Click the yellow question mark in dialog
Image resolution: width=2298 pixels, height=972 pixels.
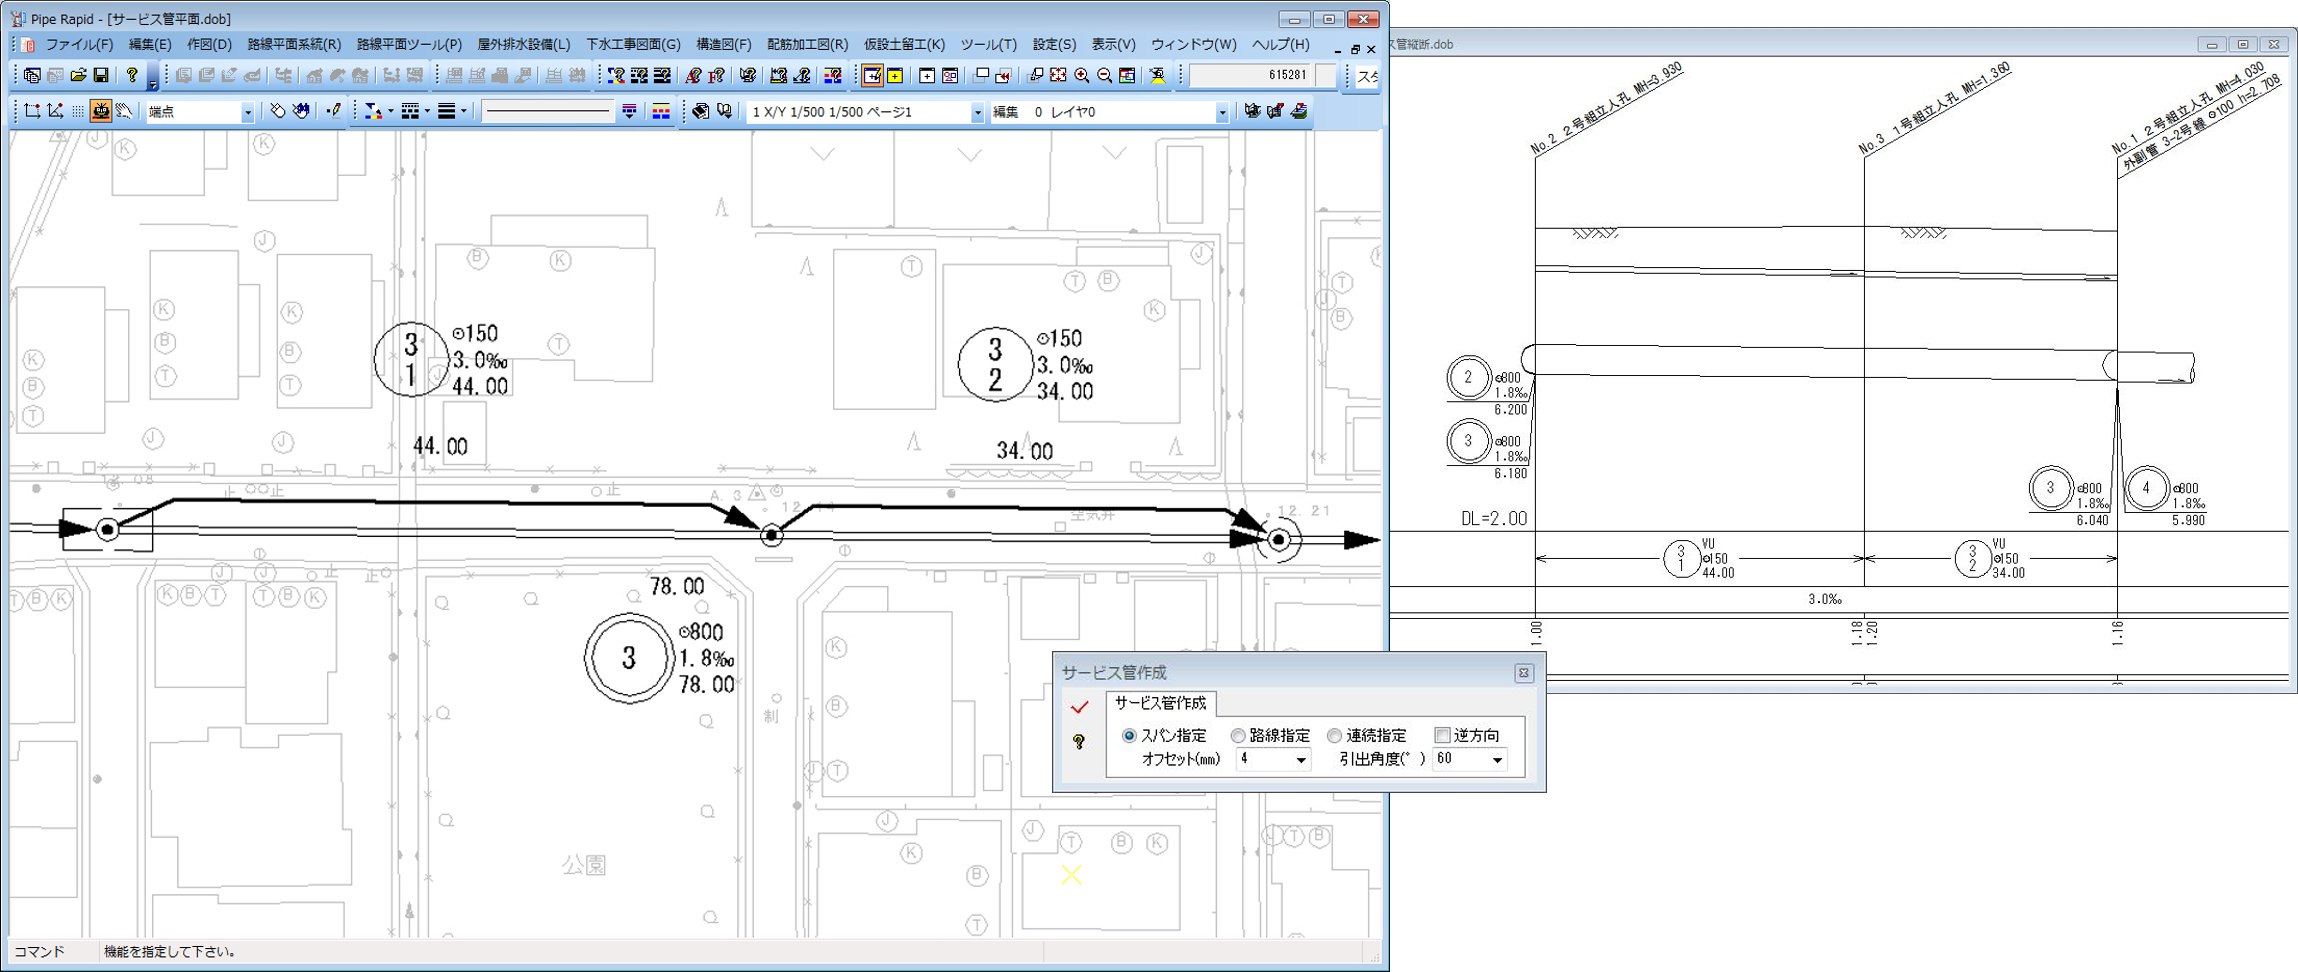click(1079, 742)
